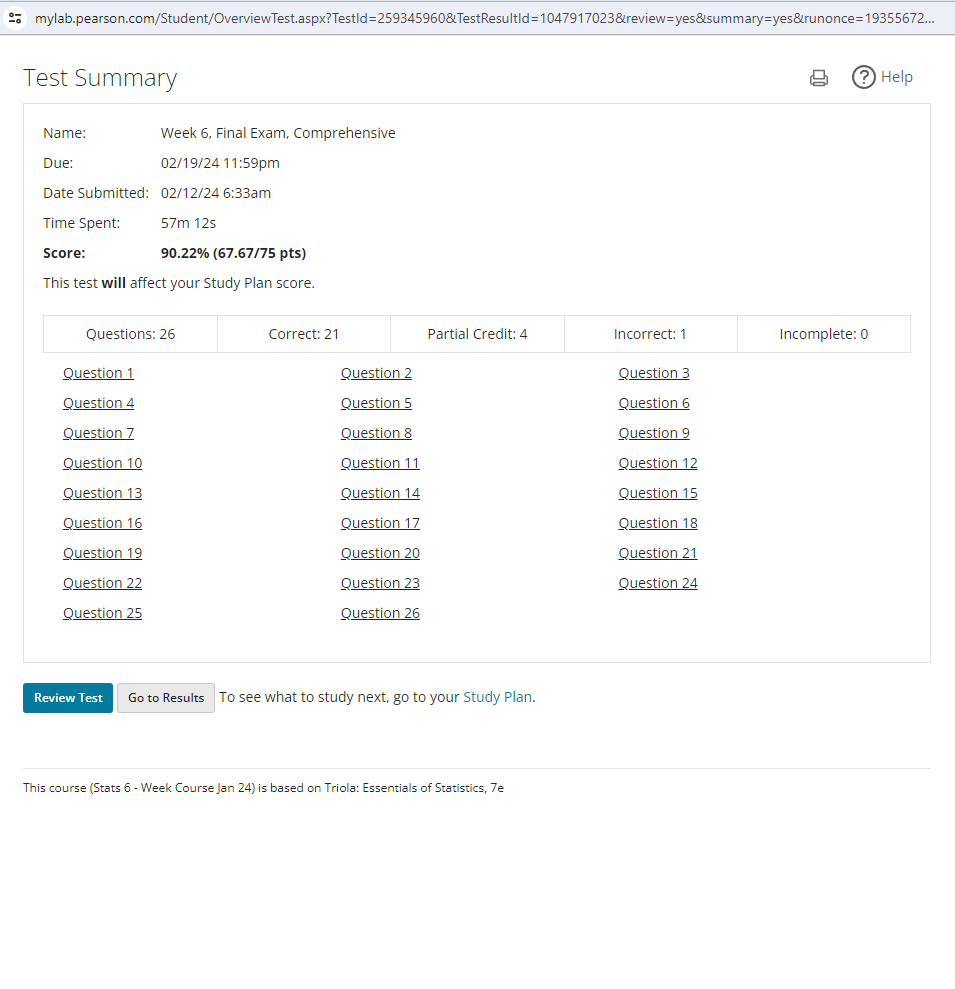Click the Review Test button
This screenshot has height=989, width=955.
68,698
